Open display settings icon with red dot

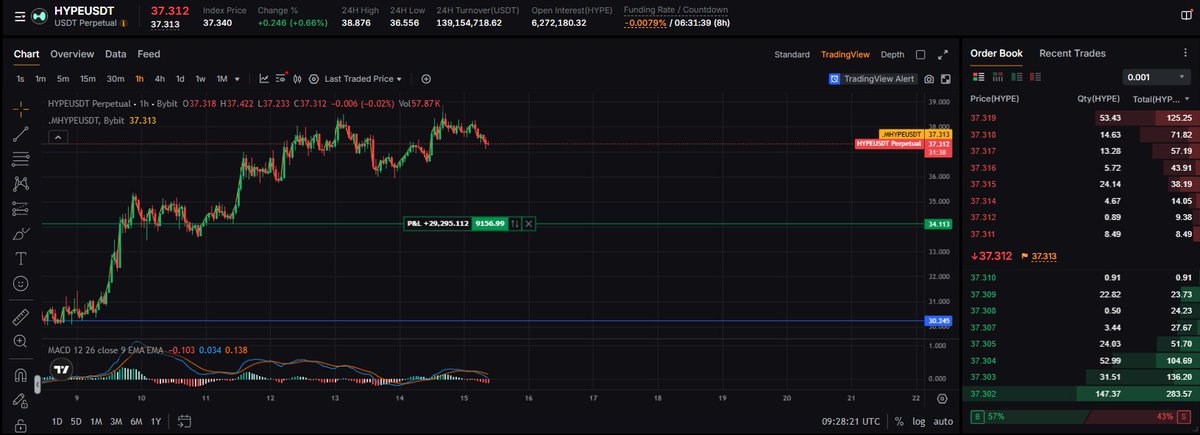point(281,78)
